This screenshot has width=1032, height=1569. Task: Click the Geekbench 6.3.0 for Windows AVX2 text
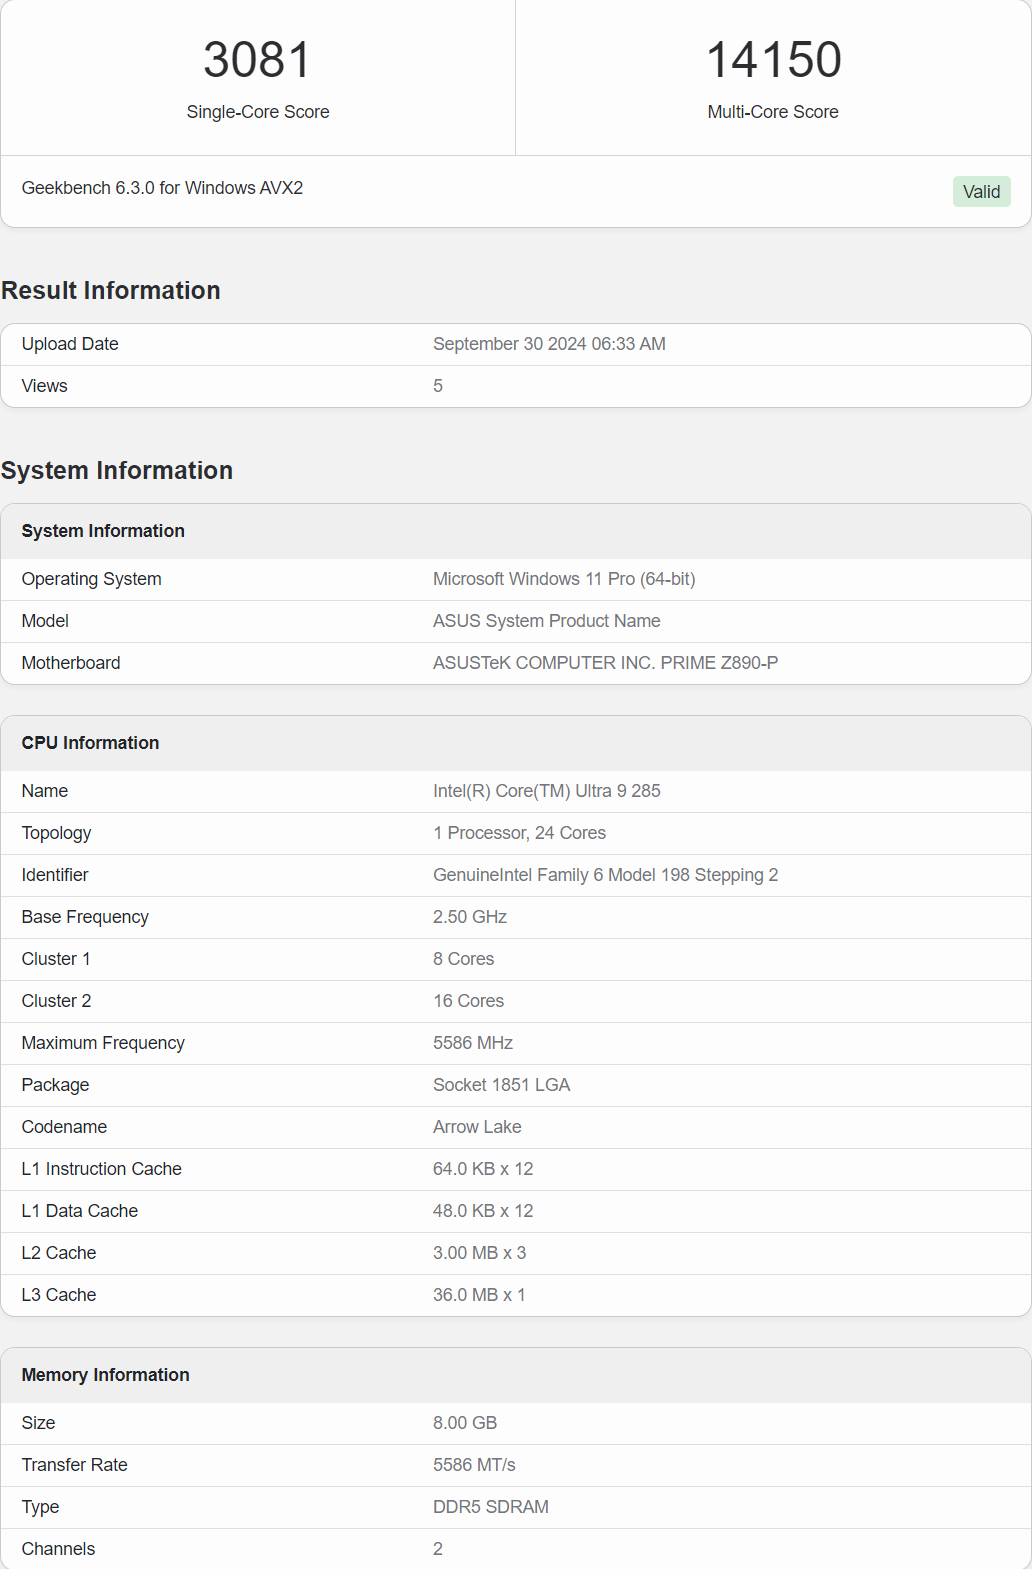162,188
